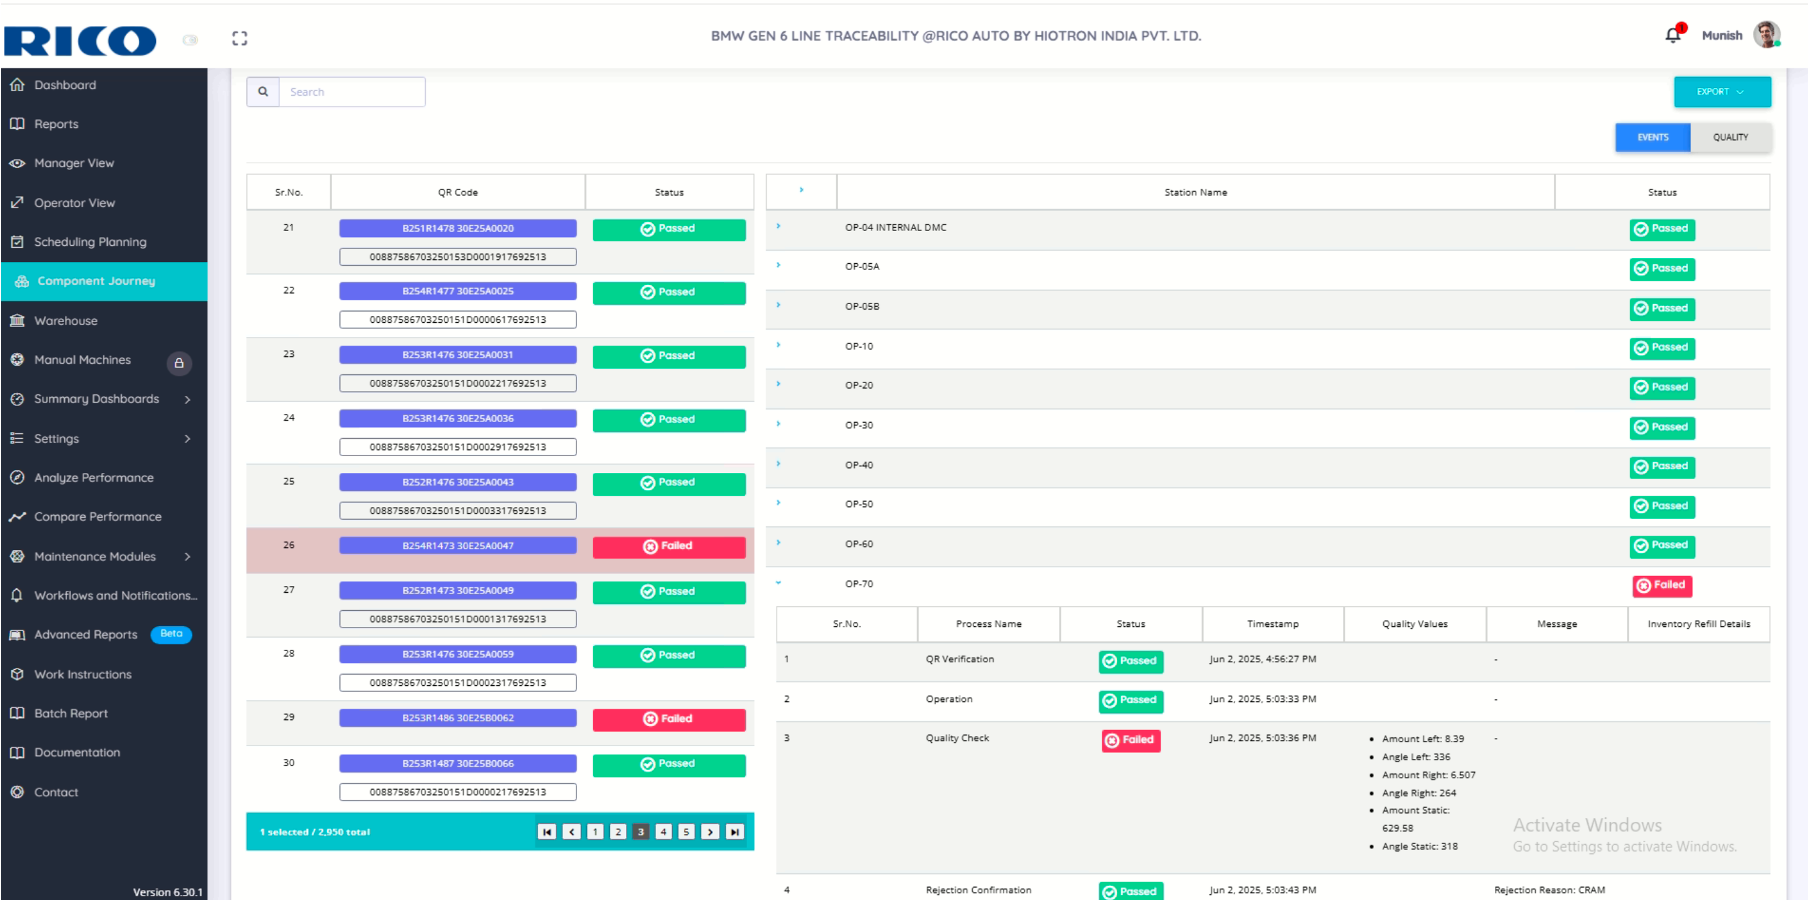The width and height of the screenshot is (1808, 900).
Task: Expand the OP-30 station row
Action: click(x=778, y=424)
